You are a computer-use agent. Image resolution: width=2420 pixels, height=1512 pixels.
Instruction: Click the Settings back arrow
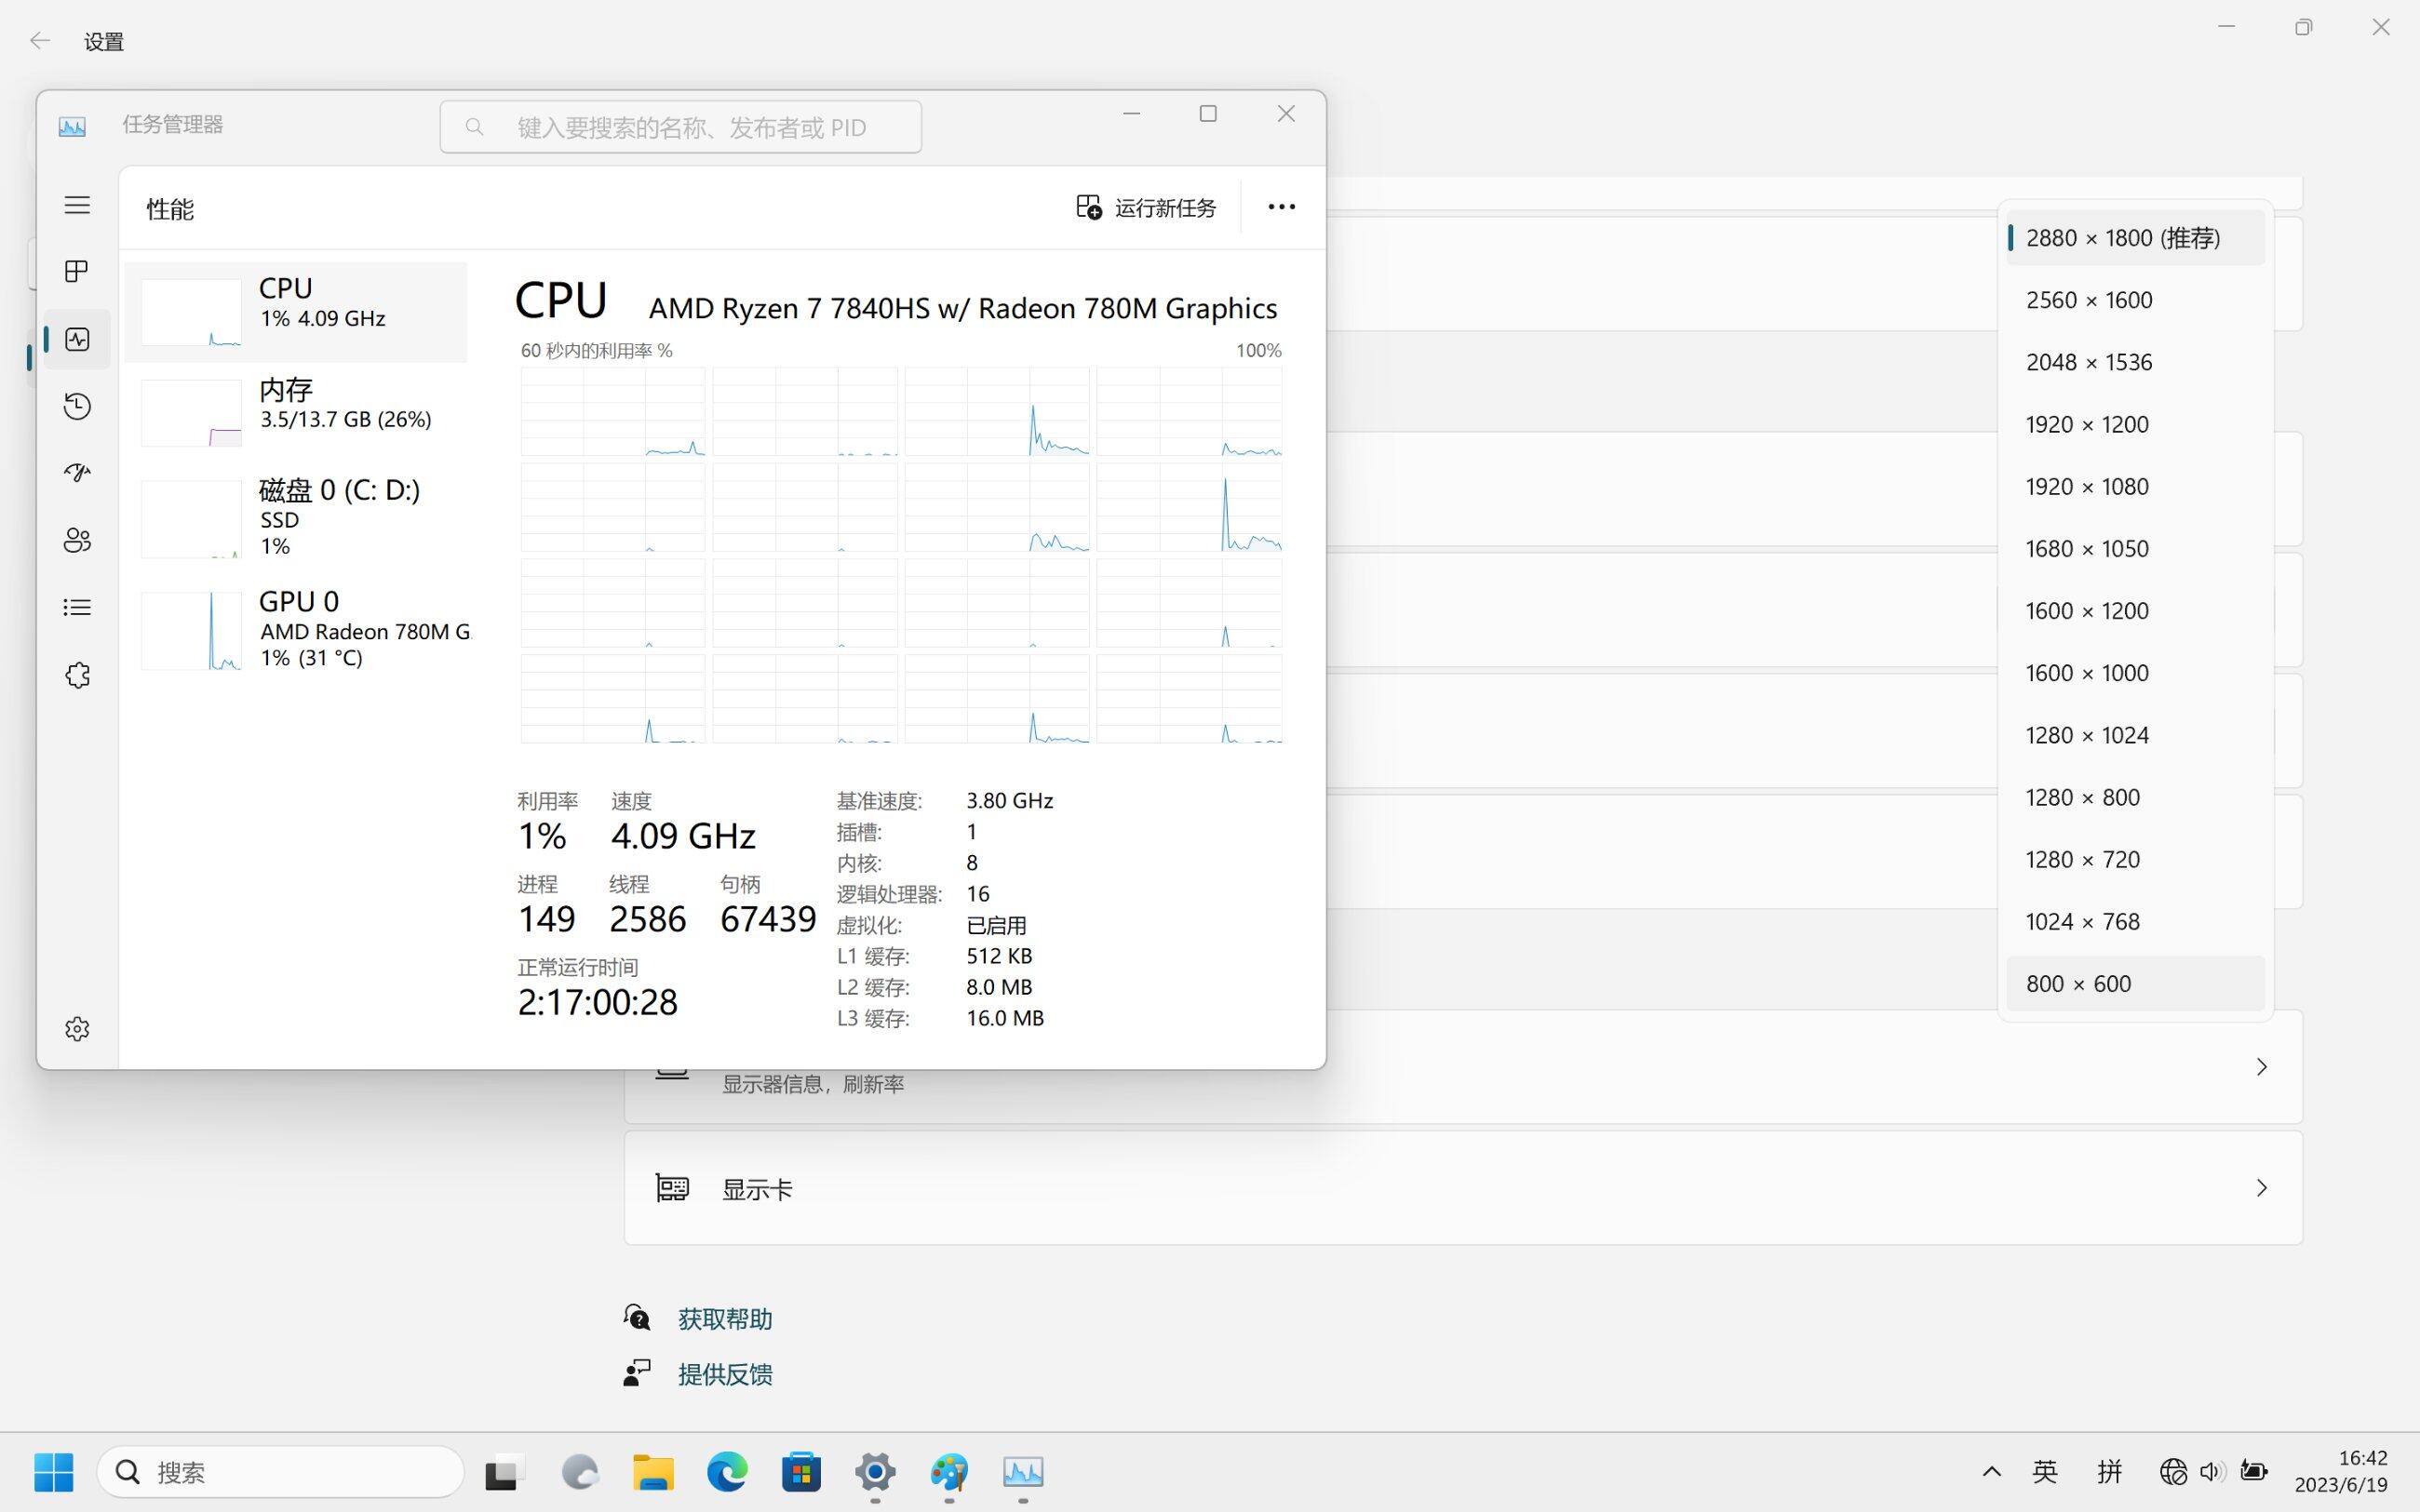(40, 41)
